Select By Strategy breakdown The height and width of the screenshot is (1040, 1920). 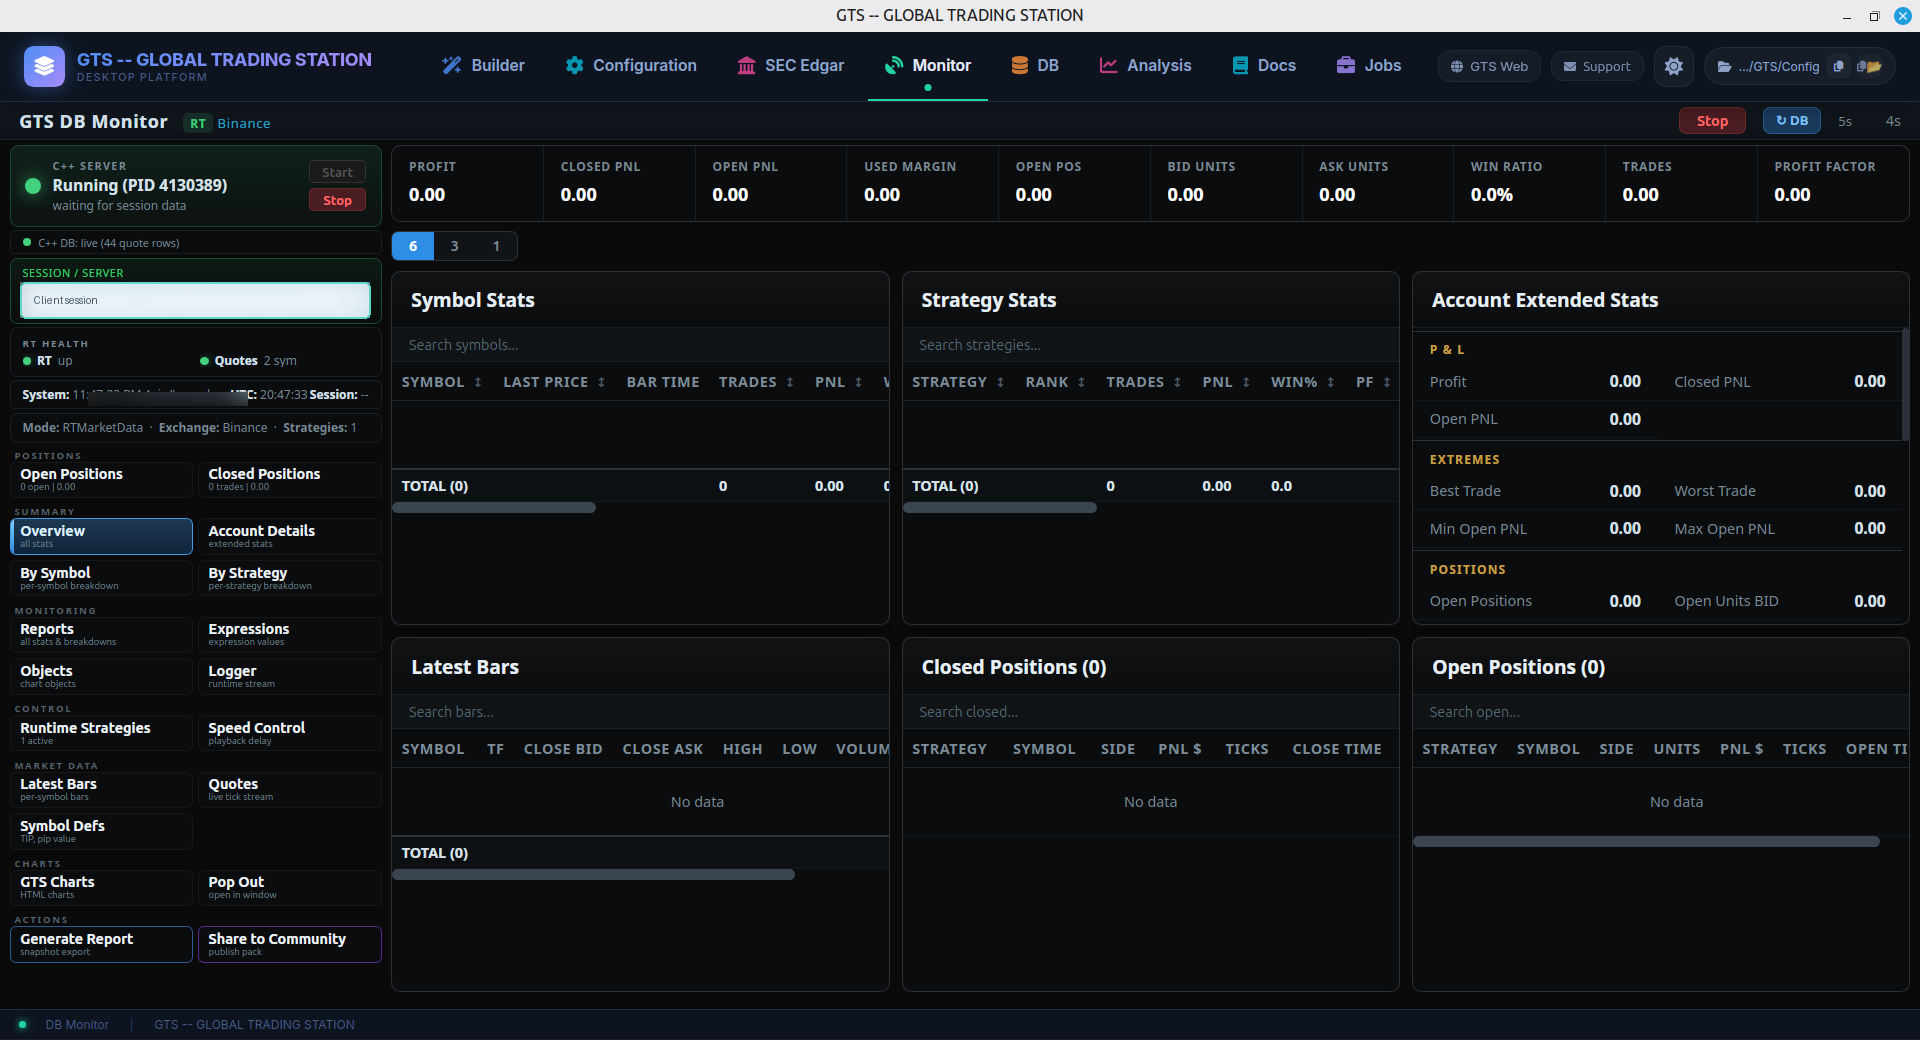tap(290, 578)
